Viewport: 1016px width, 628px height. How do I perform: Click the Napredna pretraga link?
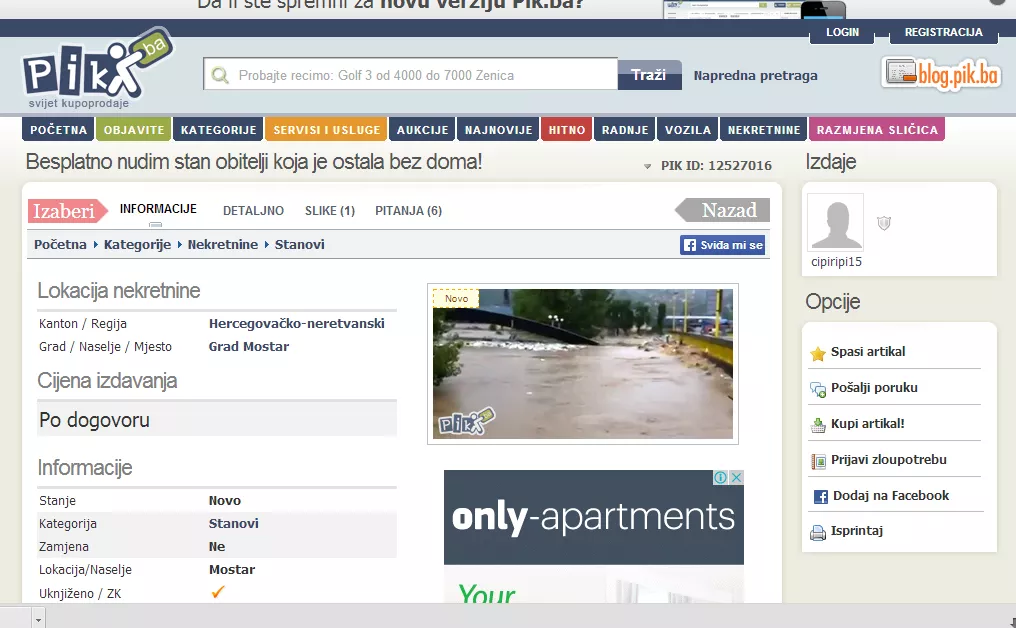(x=755, y=75)
